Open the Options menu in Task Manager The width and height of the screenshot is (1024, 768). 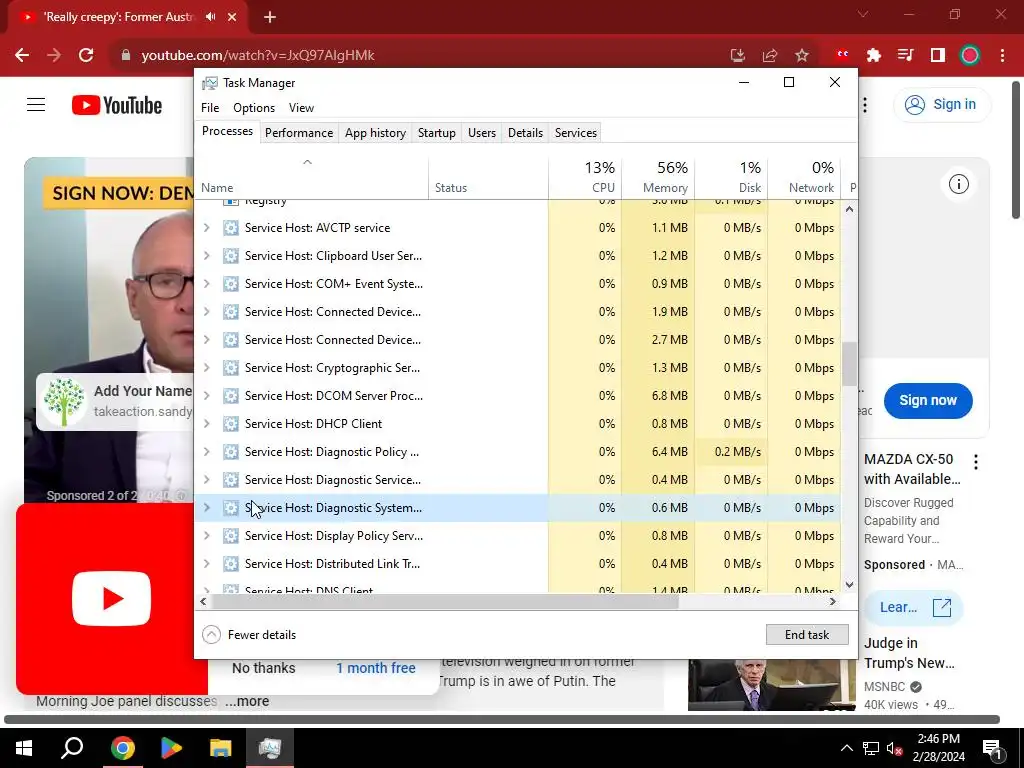click(x=253, y=108)
